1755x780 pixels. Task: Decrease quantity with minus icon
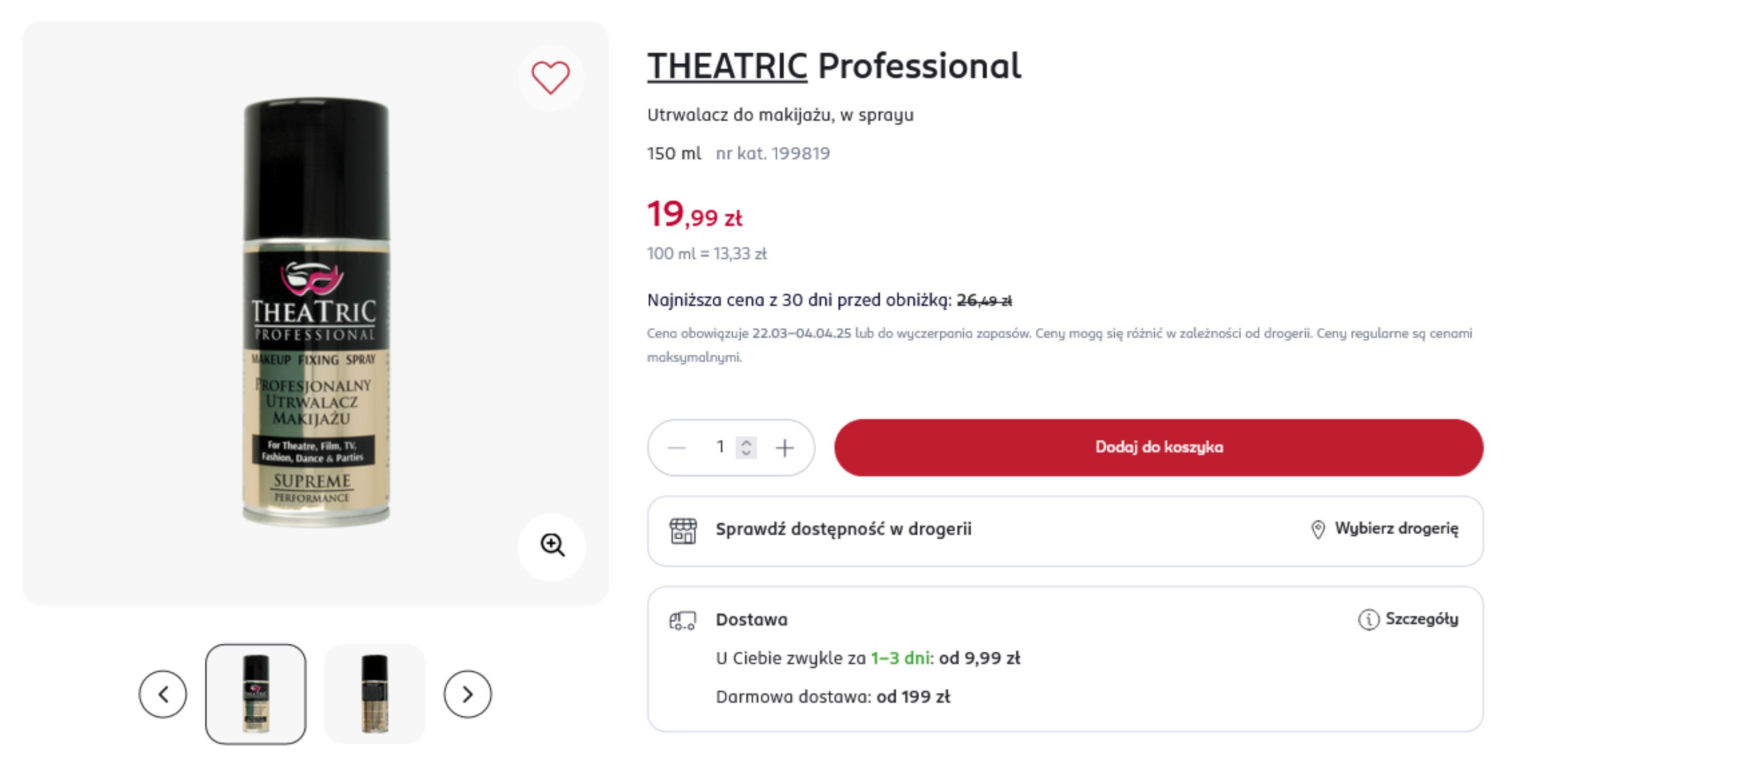(x=677, y=448)
